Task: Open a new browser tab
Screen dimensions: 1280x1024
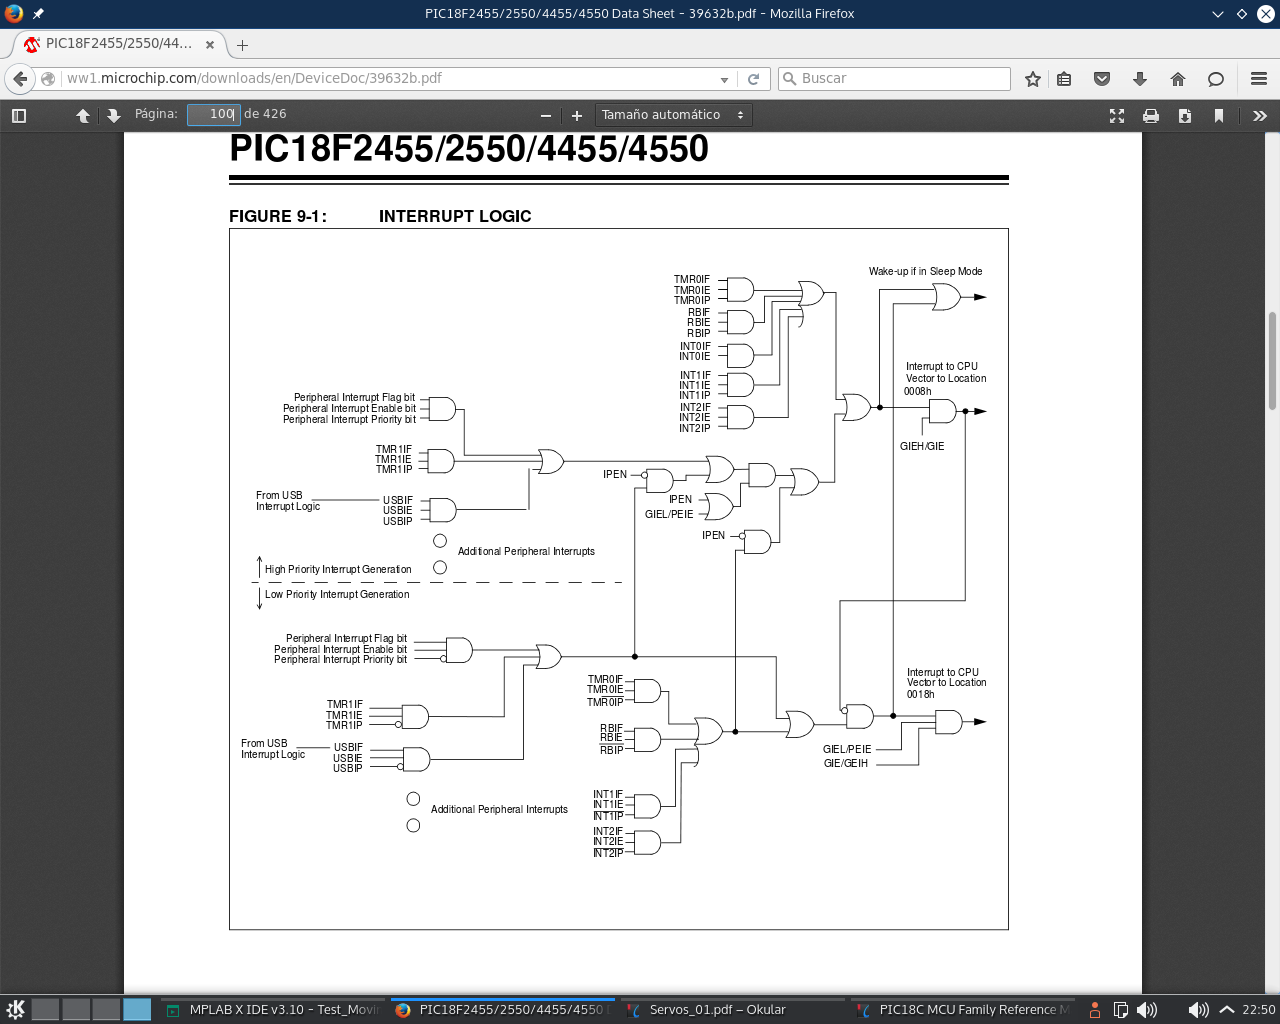Action: pos(242,45)
